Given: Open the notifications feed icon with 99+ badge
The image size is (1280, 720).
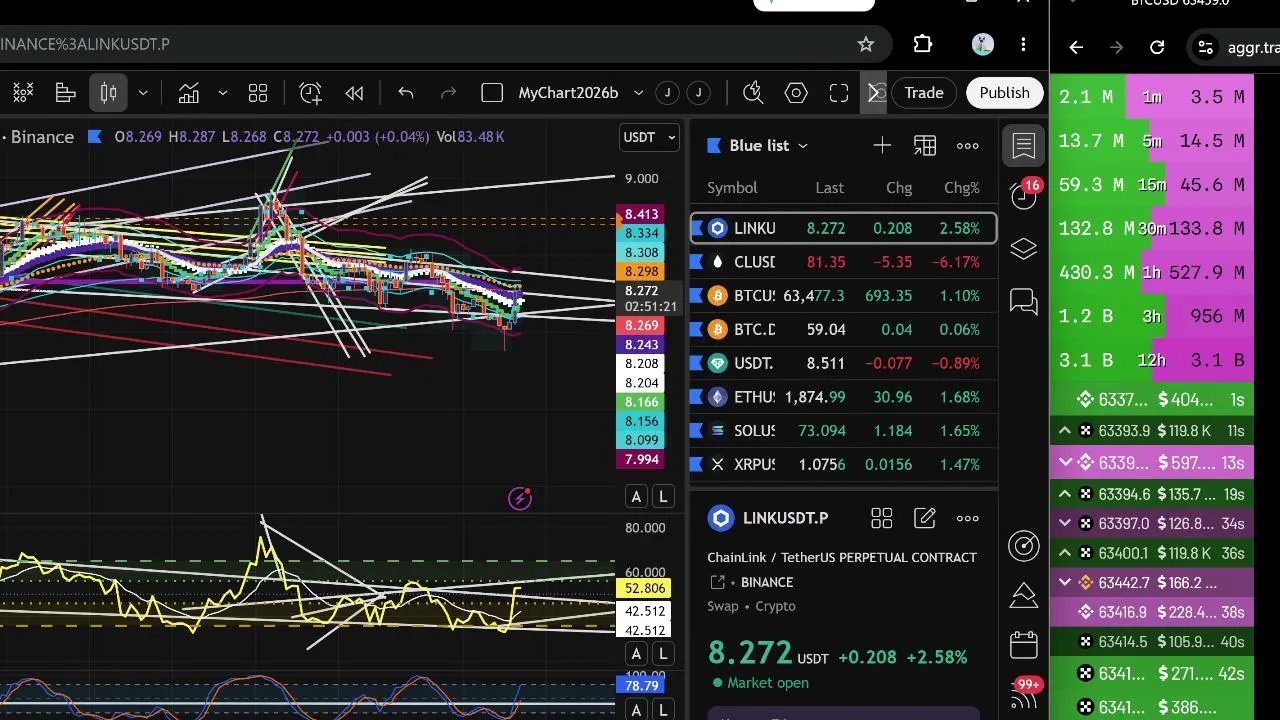Looking at the screenshot, I should pyautogui.click(x=1024, y=694).
